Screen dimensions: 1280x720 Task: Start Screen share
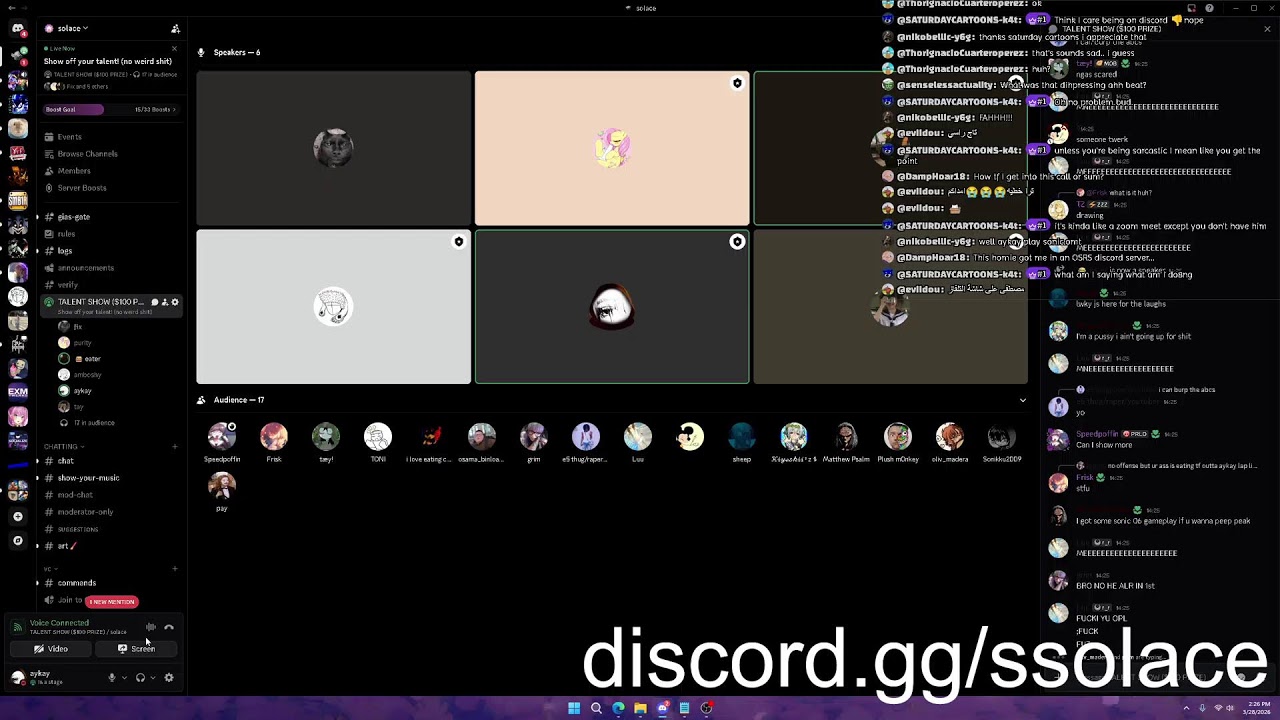pos(136,649)
